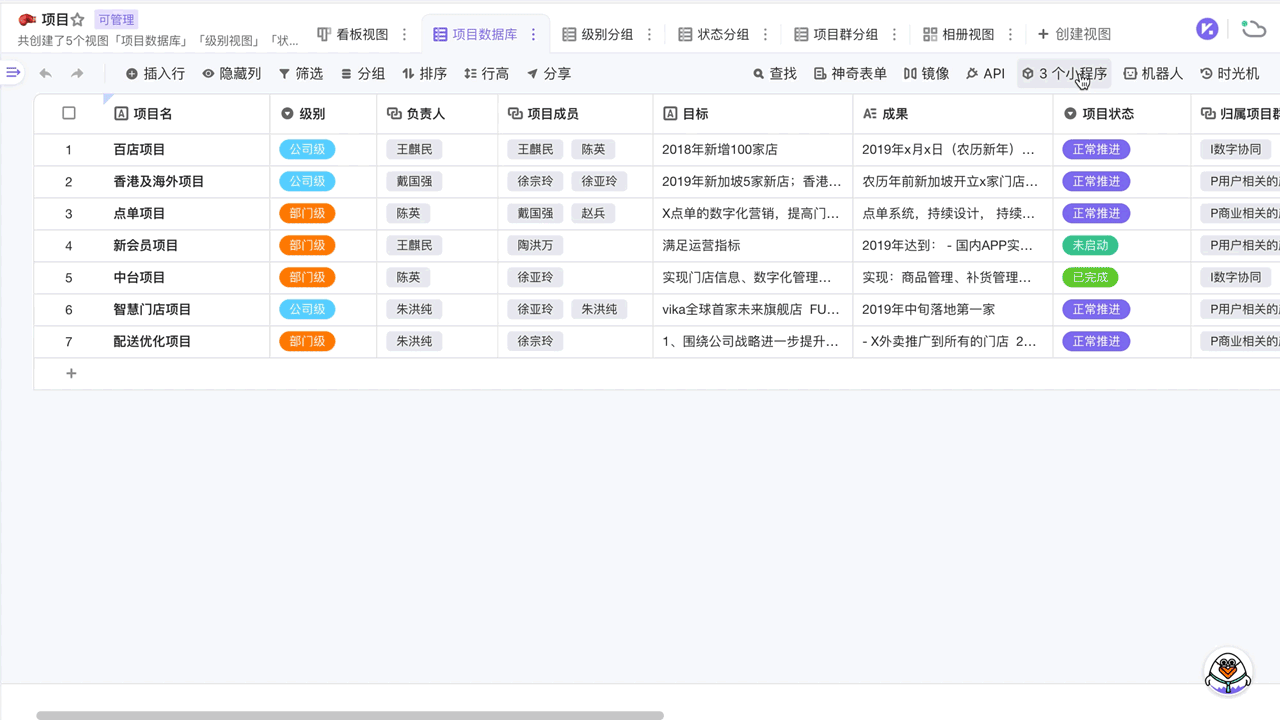Viewport: 1280px width, 720px height.
Task: Open the 查找 search tool
Action: [774, 74]
